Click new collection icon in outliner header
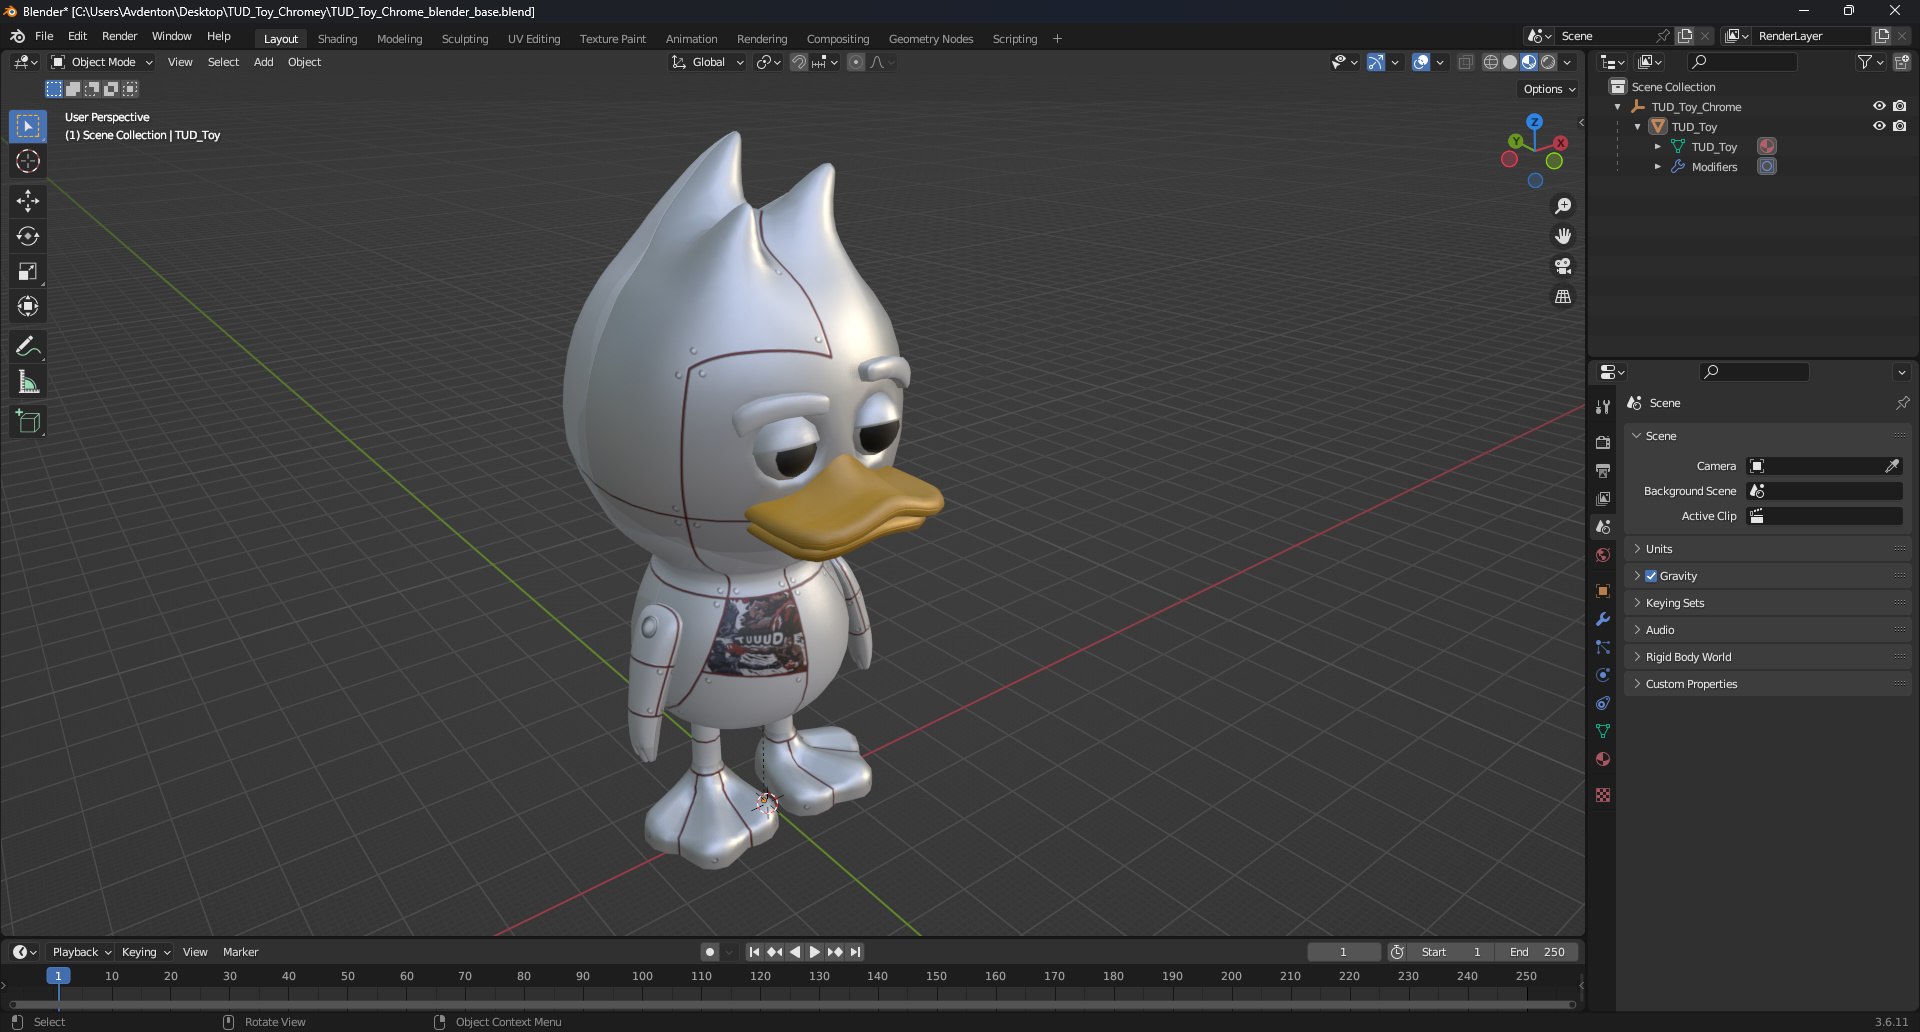 [1902, 62]
